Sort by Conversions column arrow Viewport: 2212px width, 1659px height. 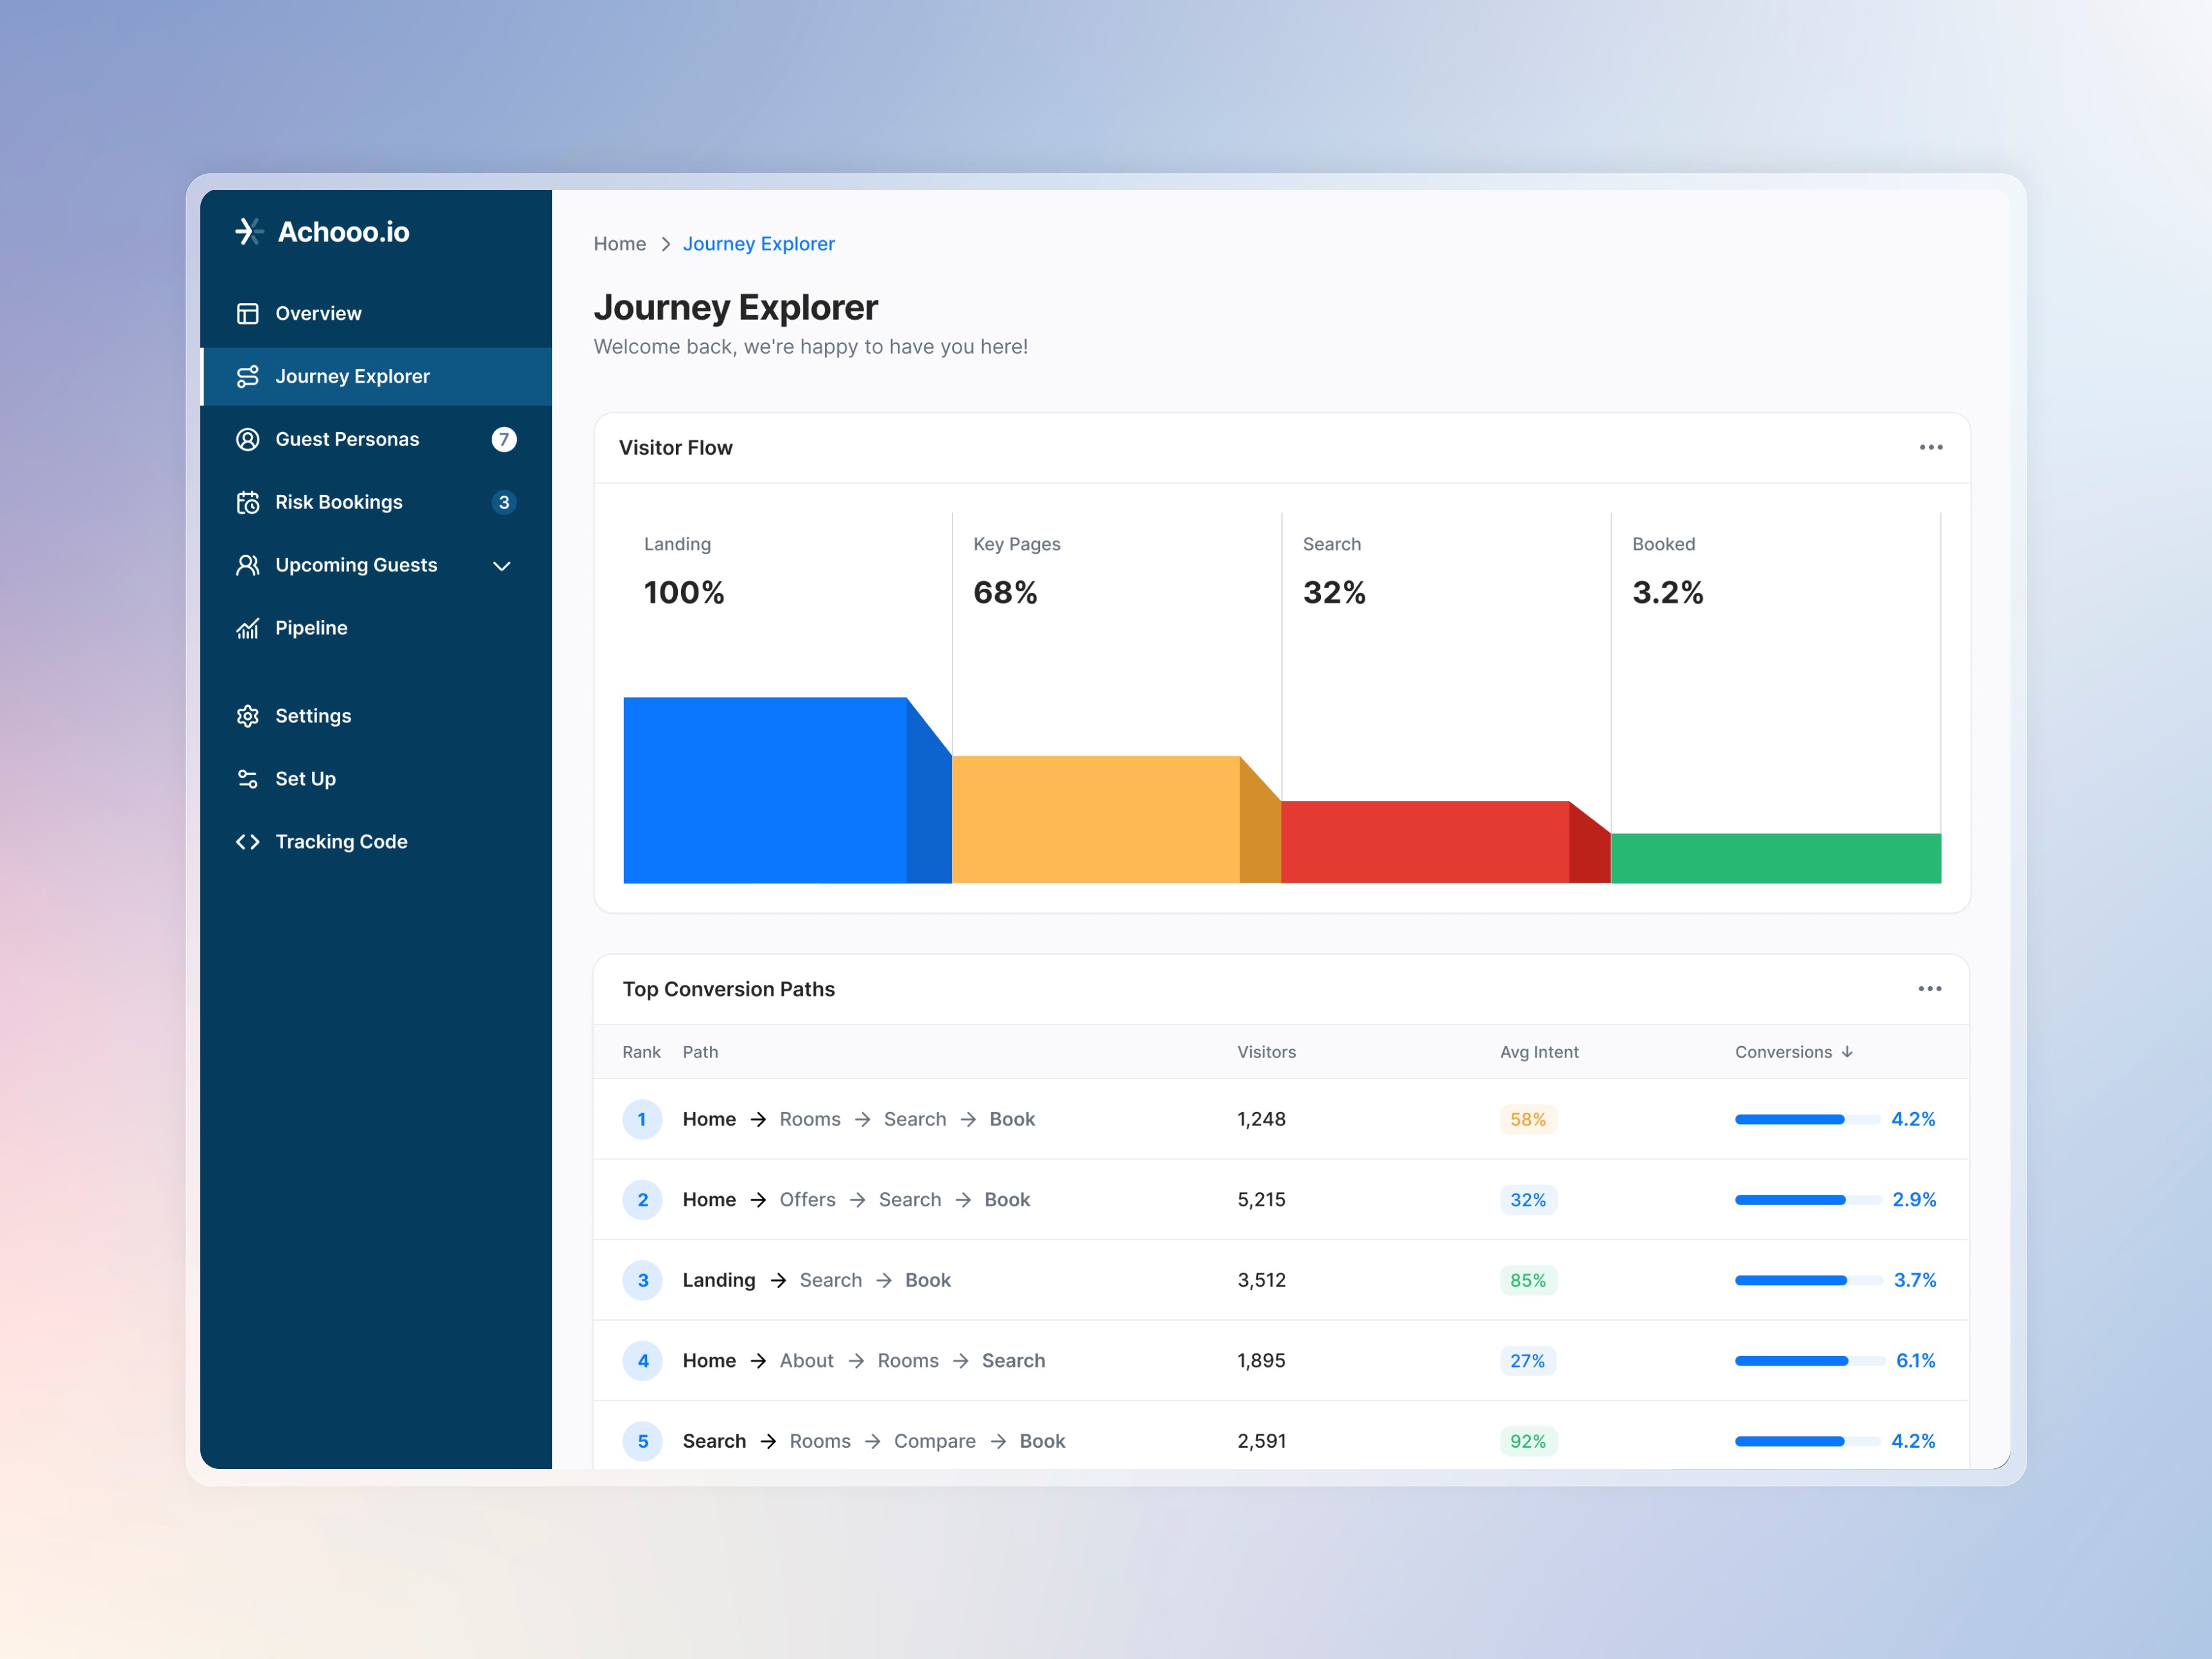[x=1847, y=1052]
